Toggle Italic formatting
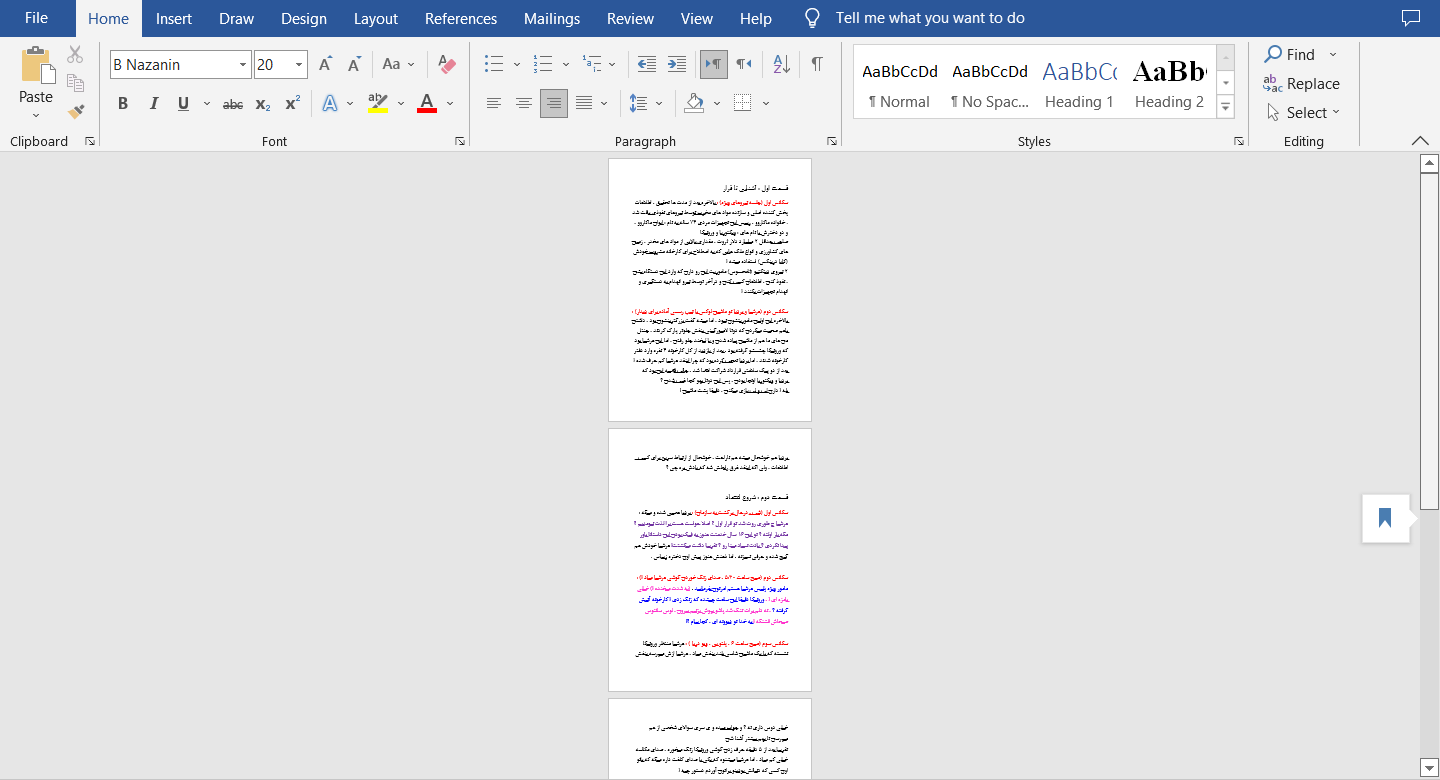 (153, 104)
